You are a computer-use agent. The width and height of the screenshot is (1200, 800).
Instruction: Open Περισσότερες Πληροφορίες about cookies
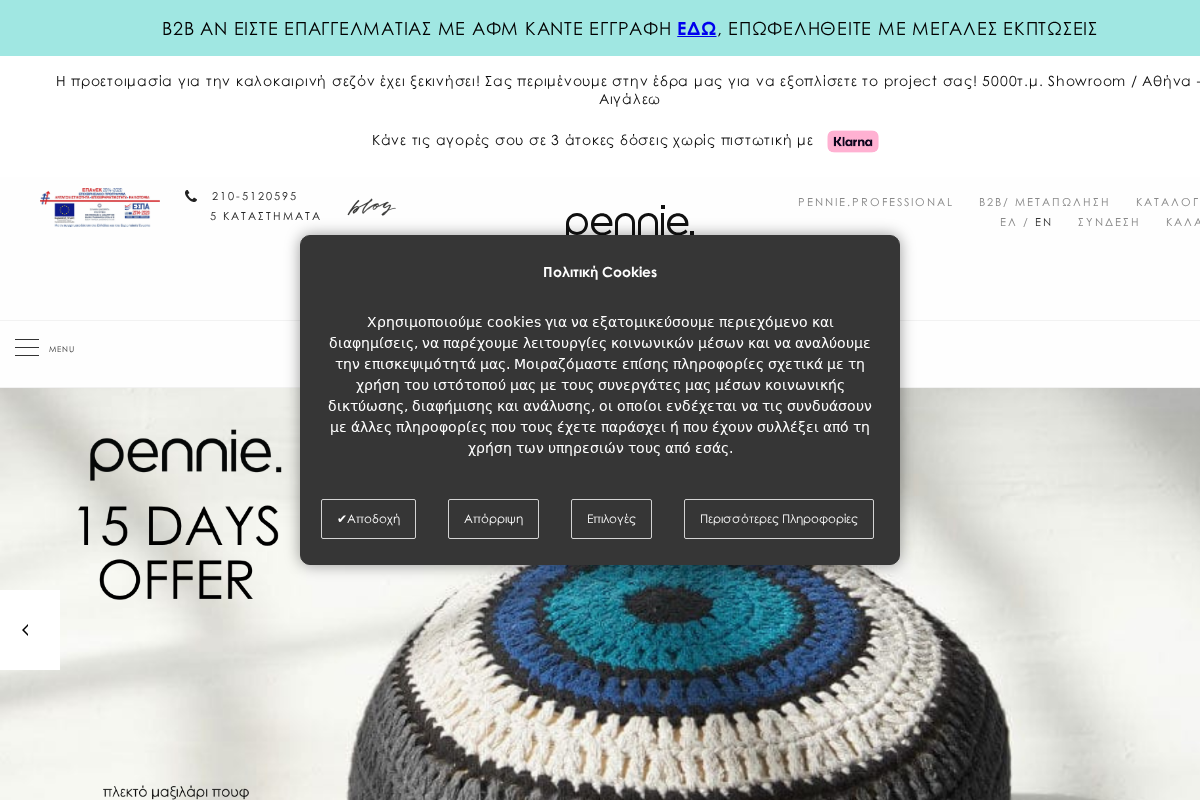779,519
